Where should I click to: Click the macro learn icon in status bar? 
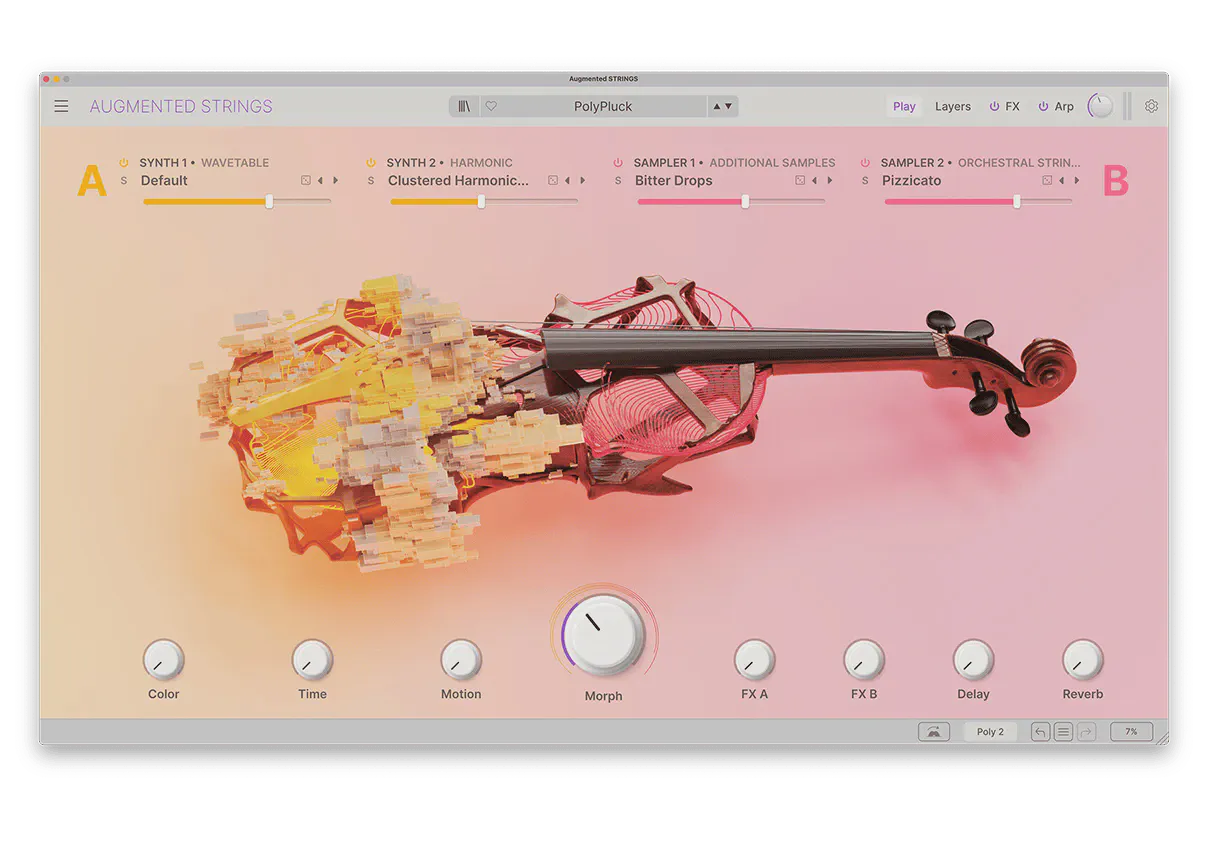coord(933,732)
